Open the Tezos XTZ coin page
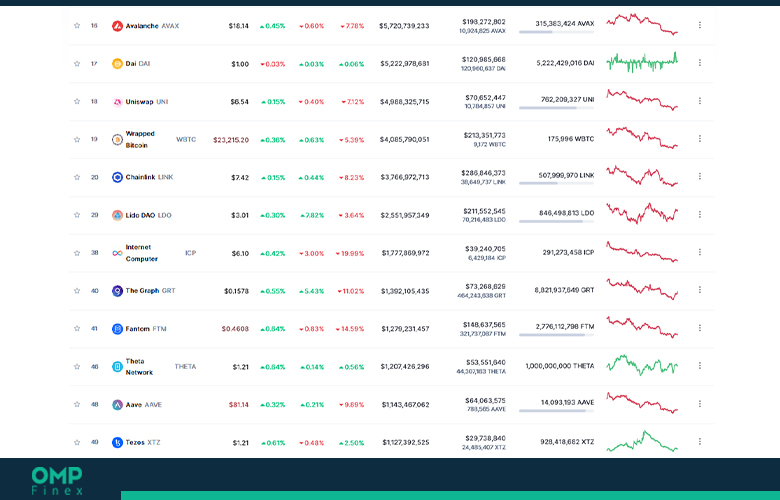780x500 pixels. click(x=143, y=442)
